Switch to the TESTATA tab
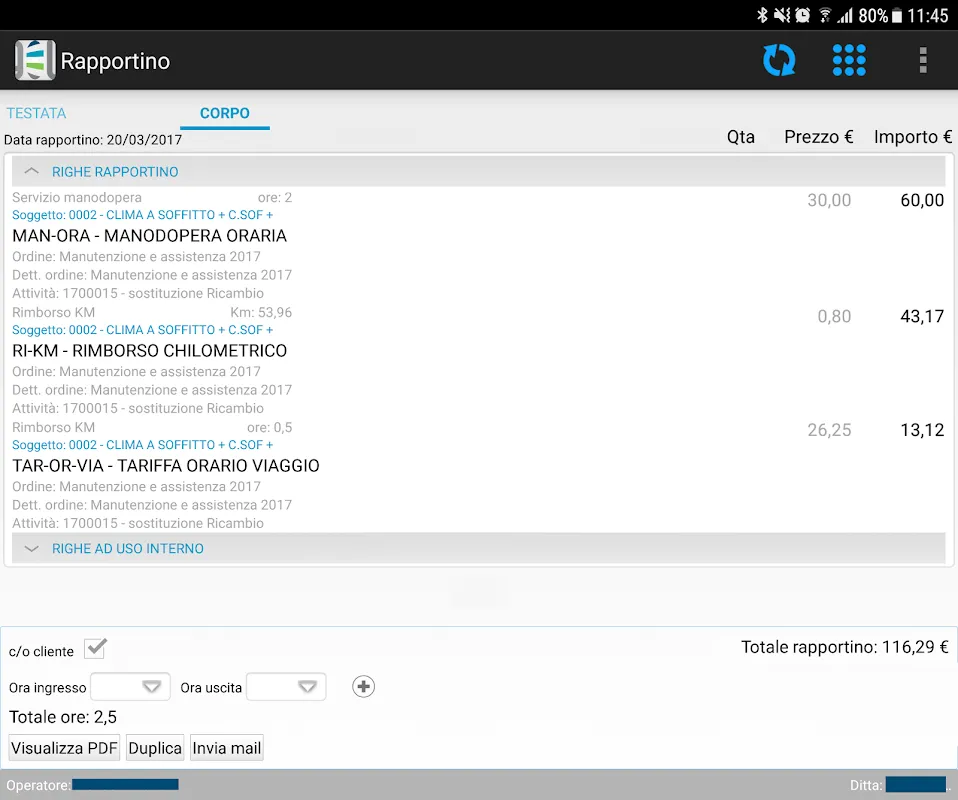The image size is (958, 800). click(37, 113)
